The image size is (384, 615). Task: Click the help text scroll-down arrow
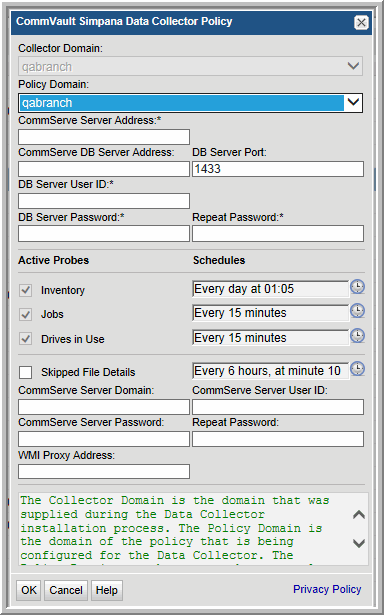[359, 543]
